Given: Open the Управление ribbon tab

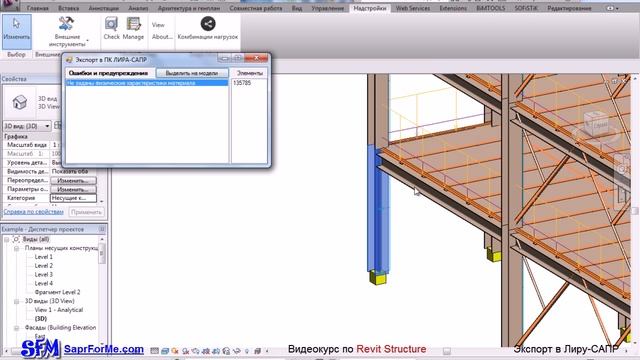Looking at the screenshot, I should point(327,8).
